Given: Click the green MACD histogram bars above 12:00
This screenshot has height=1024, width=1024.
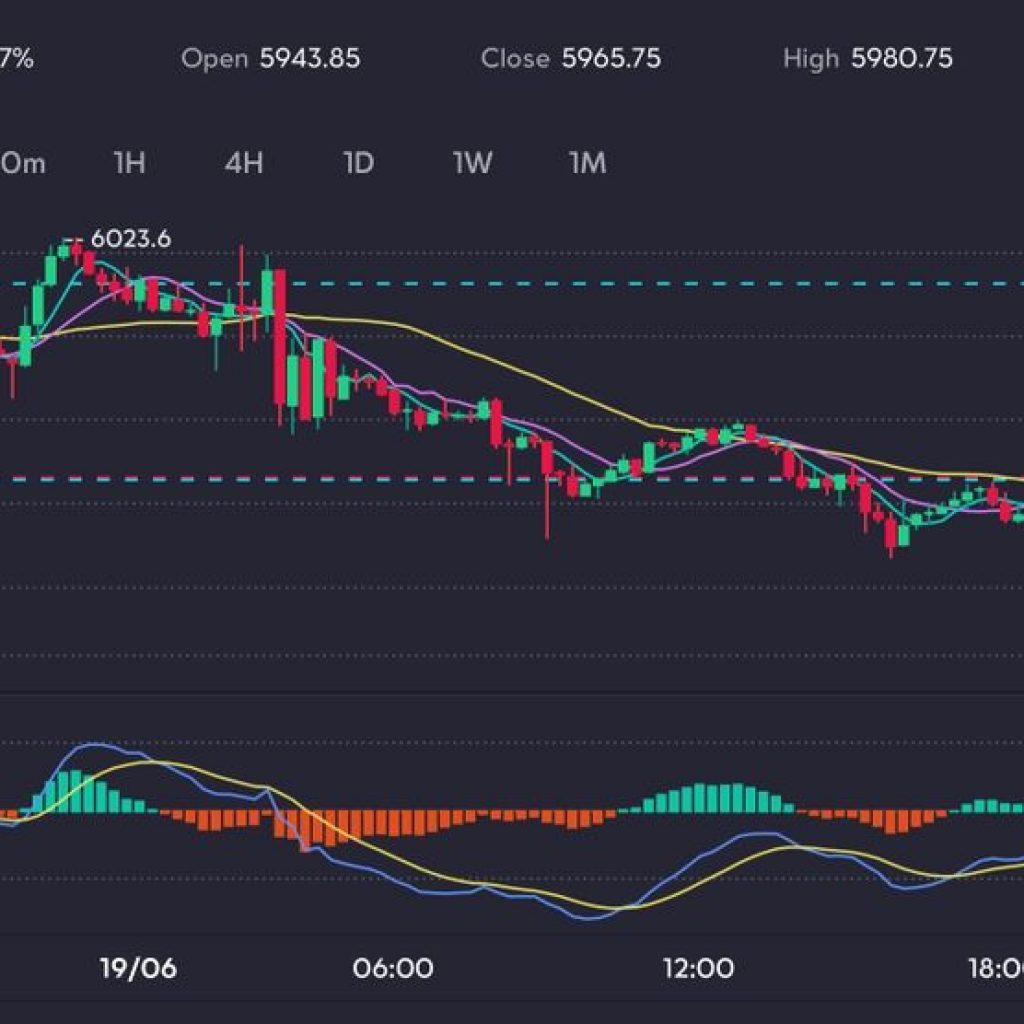Looking at the screenshot, I should tap(715, 799).
